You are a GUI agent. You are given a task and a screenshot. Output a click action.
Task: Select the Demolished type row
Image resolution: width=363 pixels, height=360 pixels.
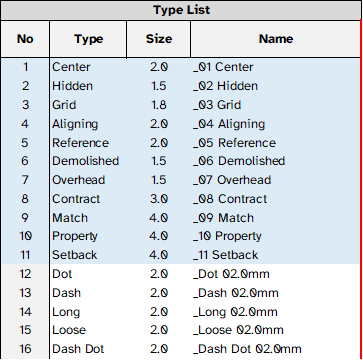[181, 161]
